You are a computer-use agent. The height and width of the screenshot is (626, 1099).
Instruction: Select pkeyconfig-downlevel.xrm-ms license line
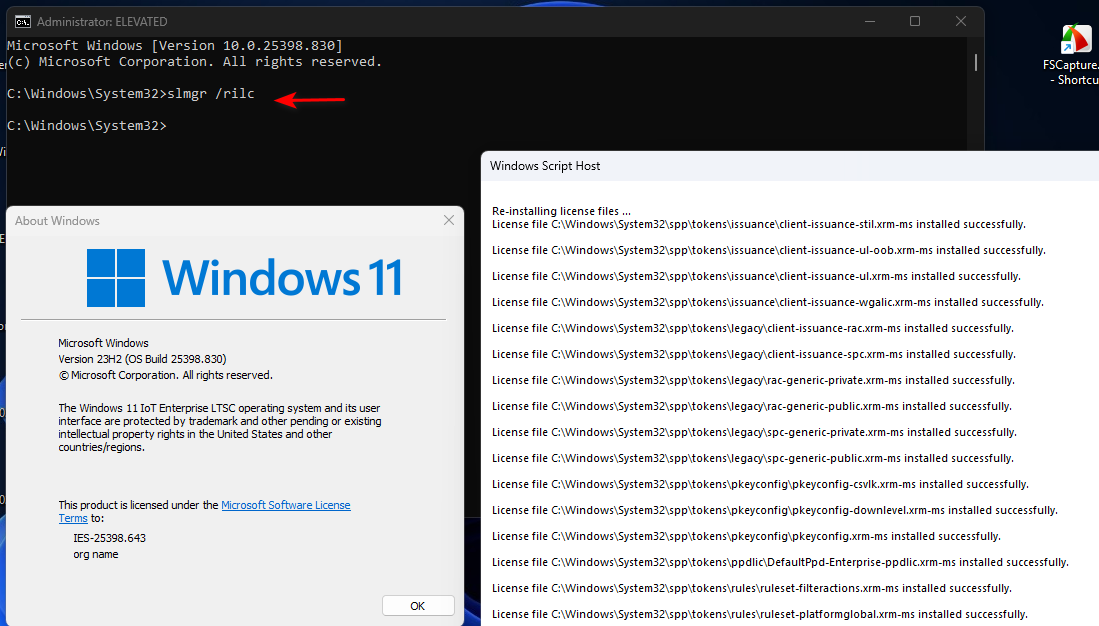click(x=774, y=510)
